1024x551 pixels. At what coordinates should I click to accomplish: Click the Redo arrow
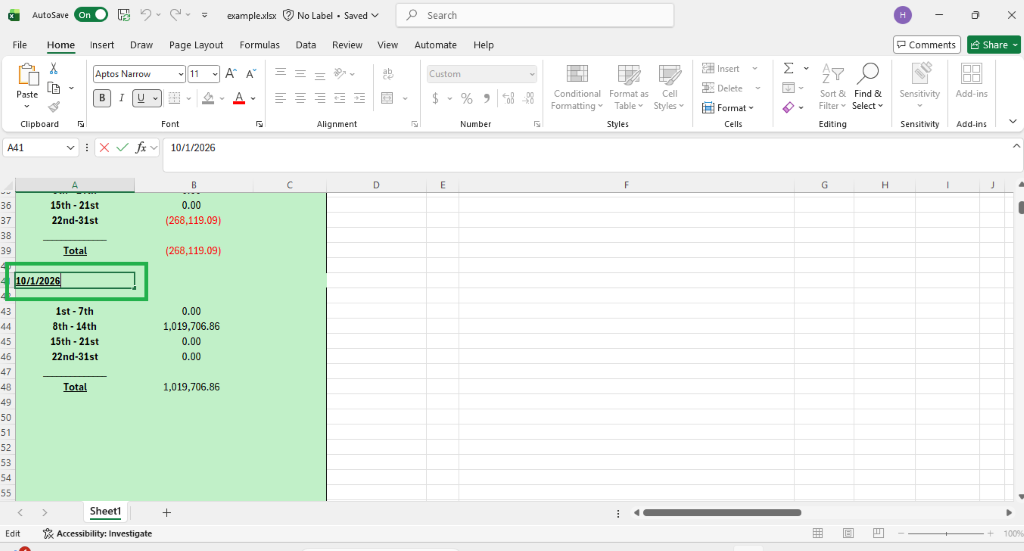[175, 15]
